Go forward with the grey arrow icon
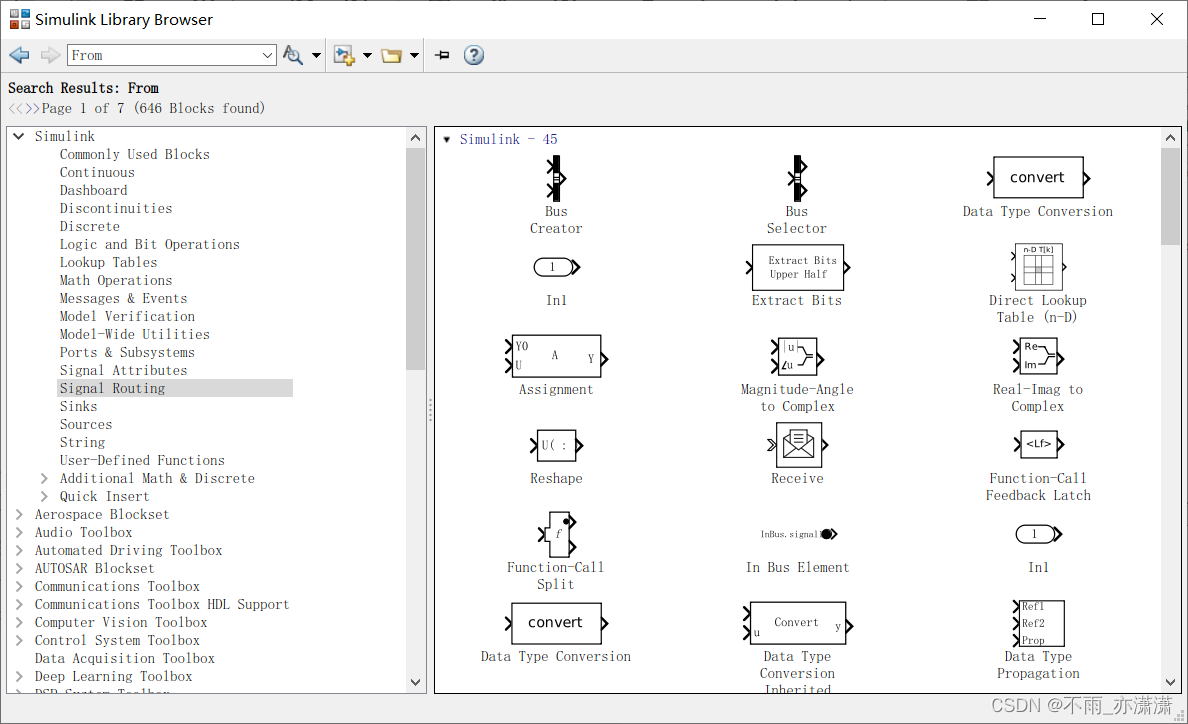 (x=50, y=55)
